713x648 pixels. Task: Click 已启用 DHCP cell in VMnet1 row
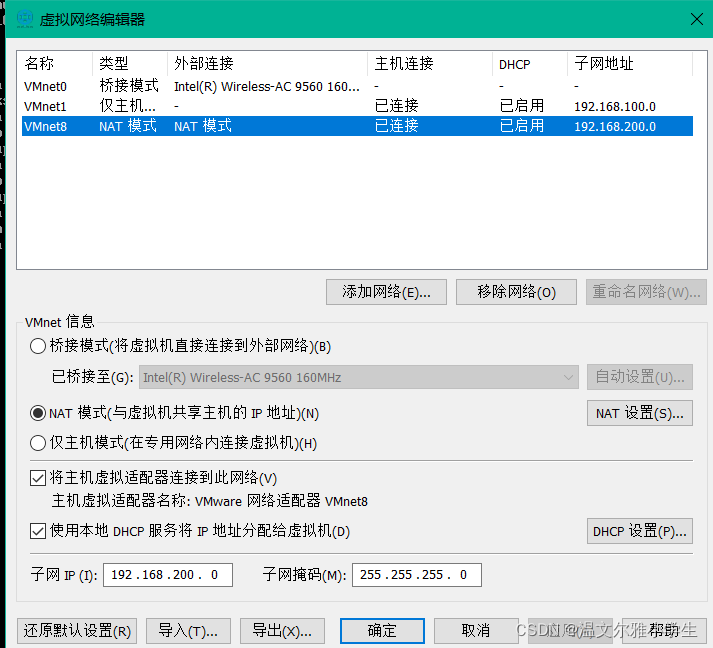click(x=522, y=106)
